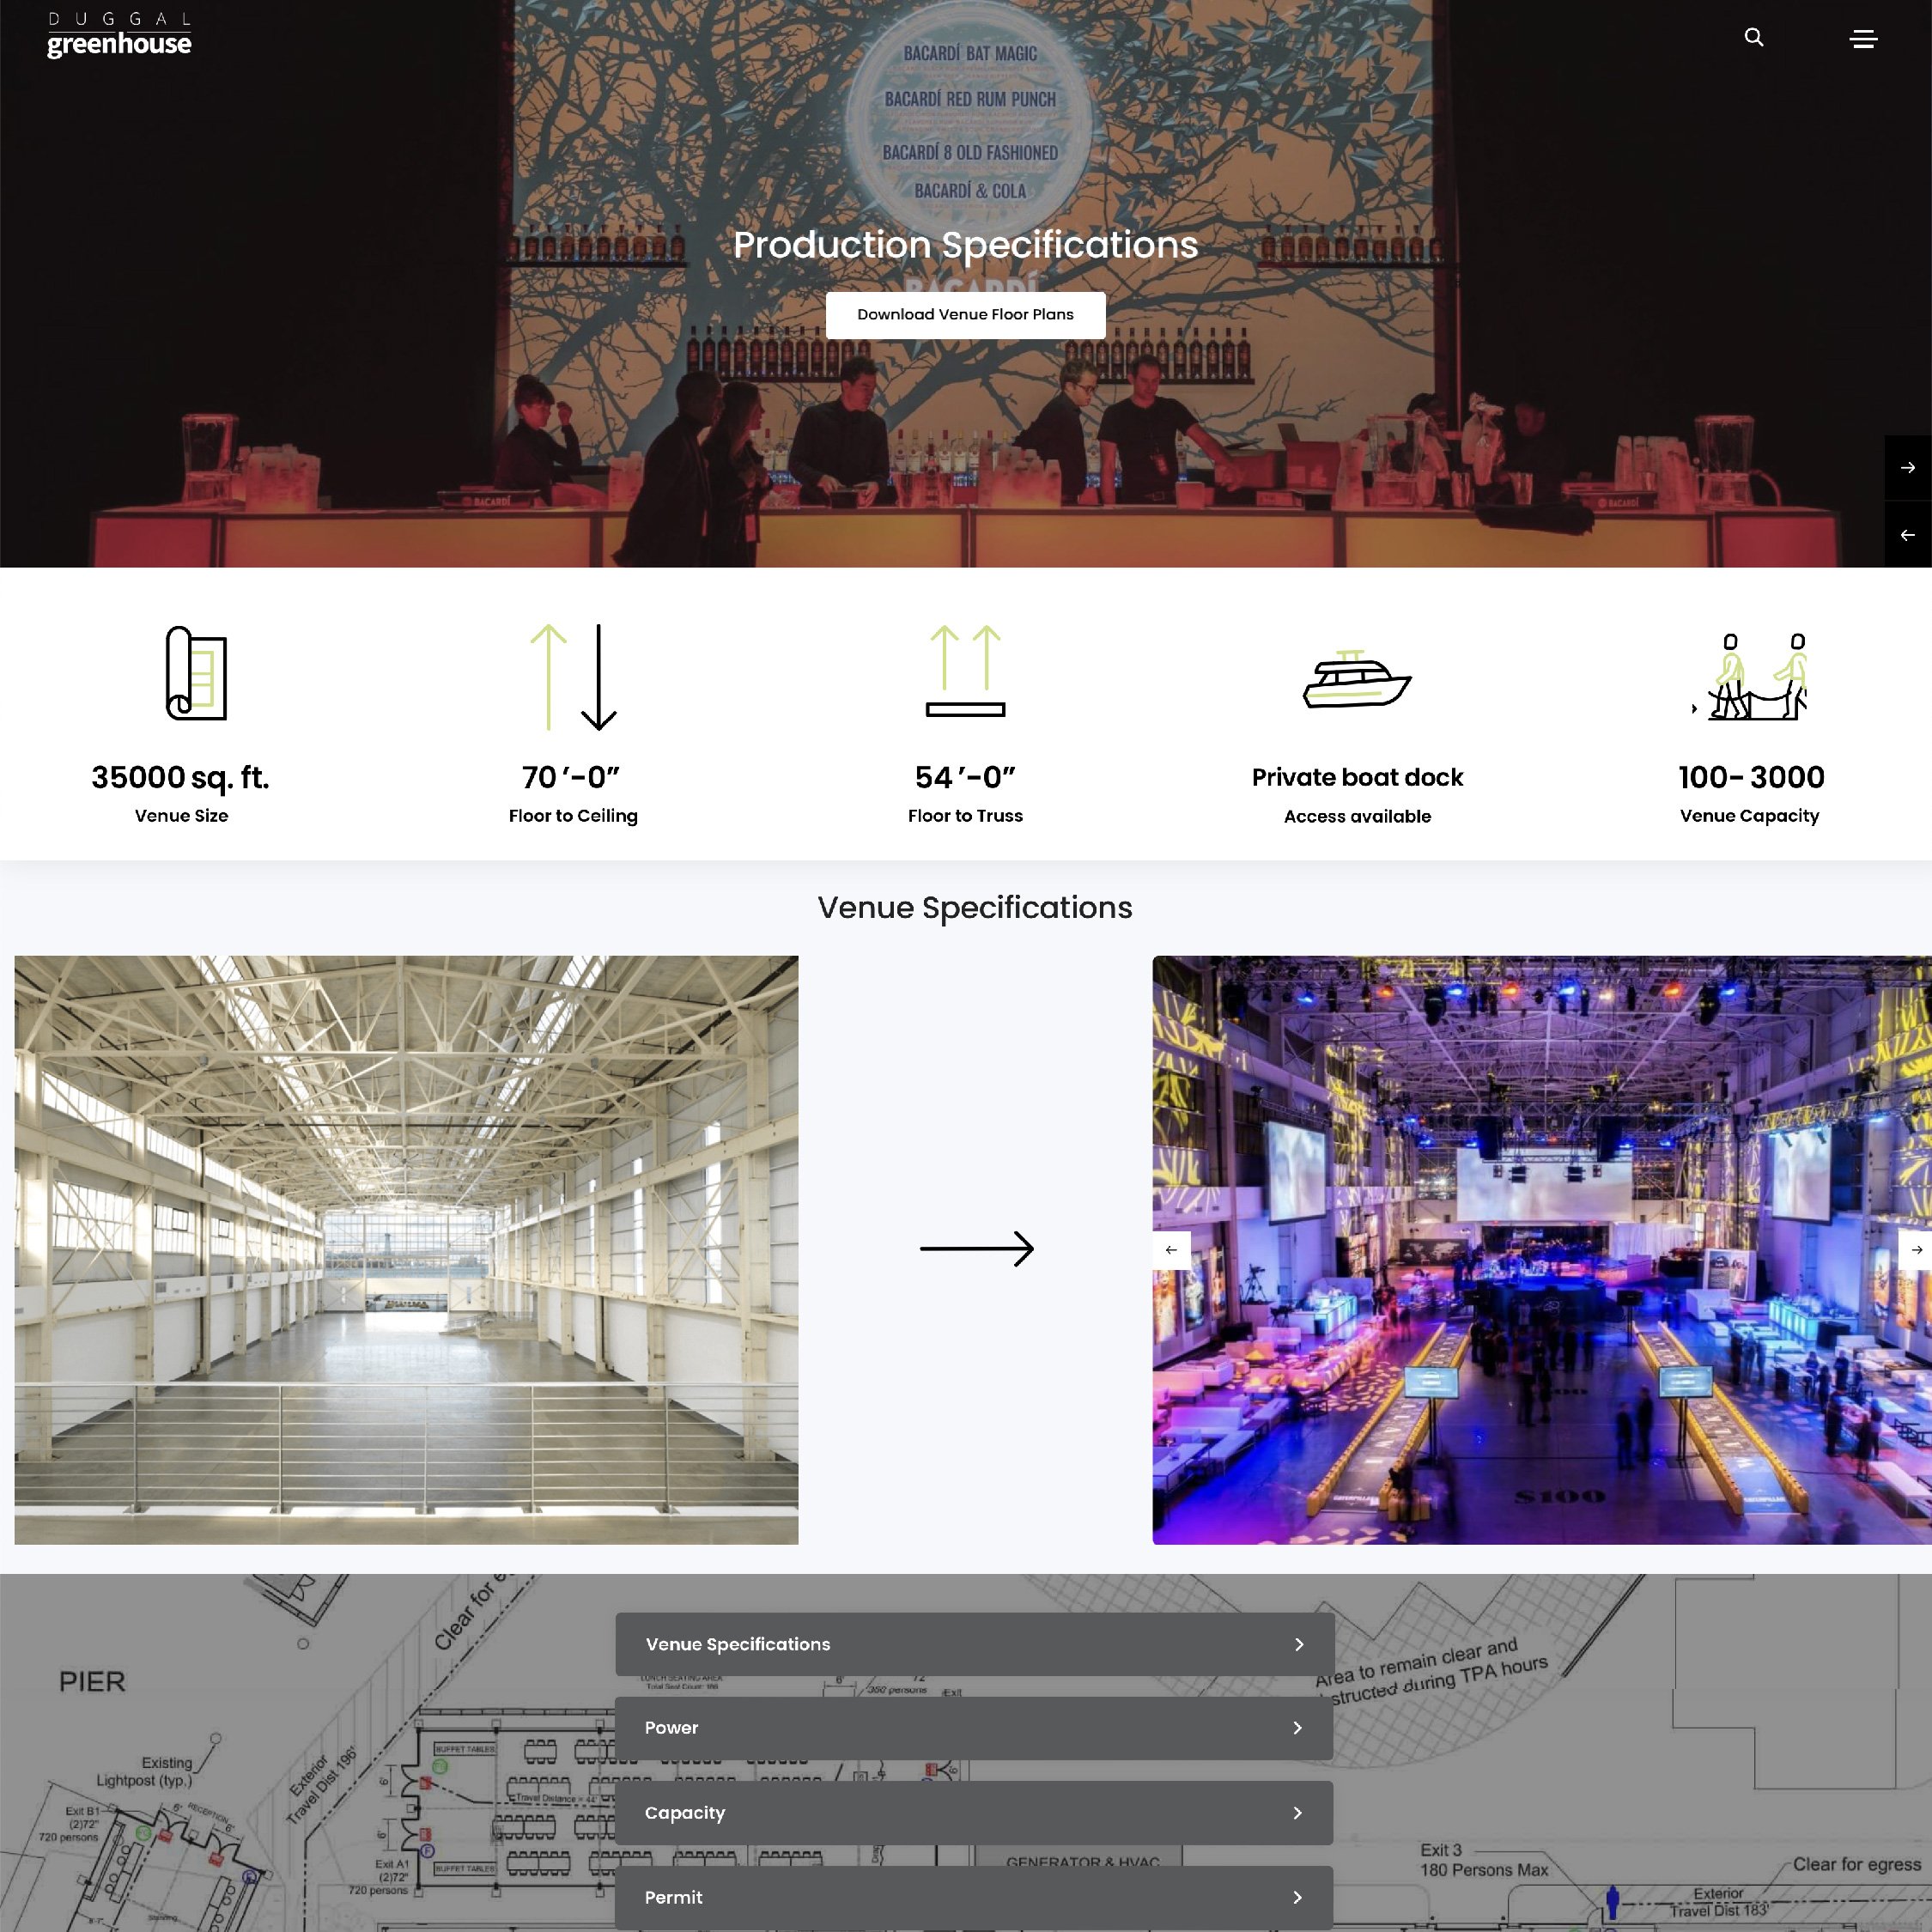Click the '35000 sq. ft.' text
The width and height of the screenshot is (1932, 1932).
click(181, 777)
